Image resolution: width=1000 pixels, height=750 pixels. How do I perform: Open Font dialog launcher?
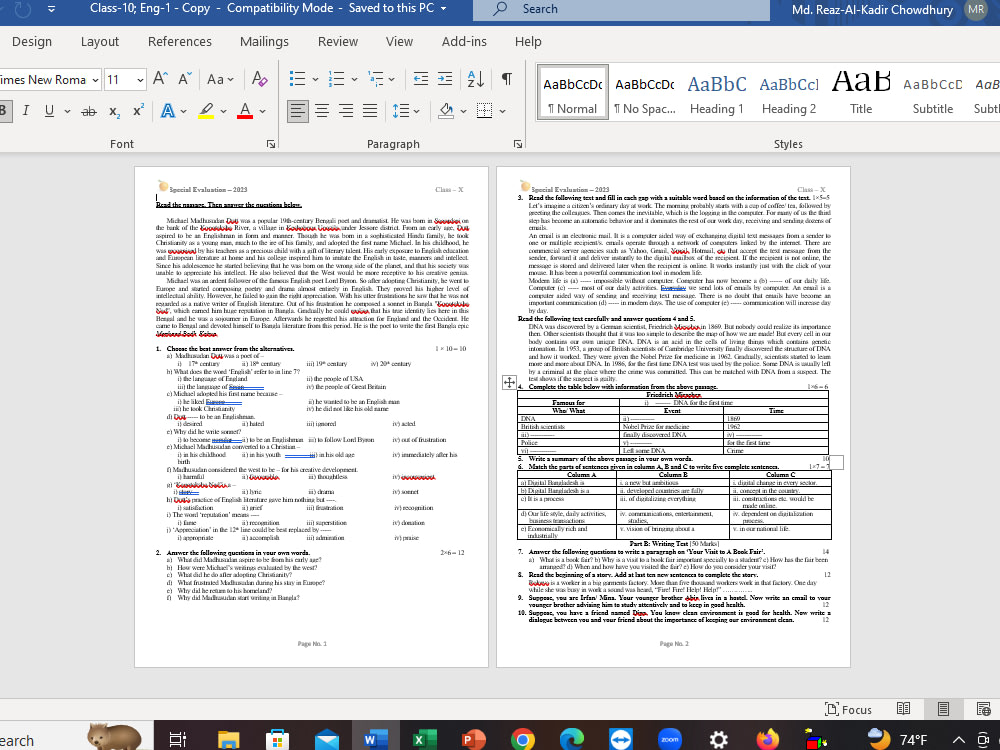pos(271,144)
